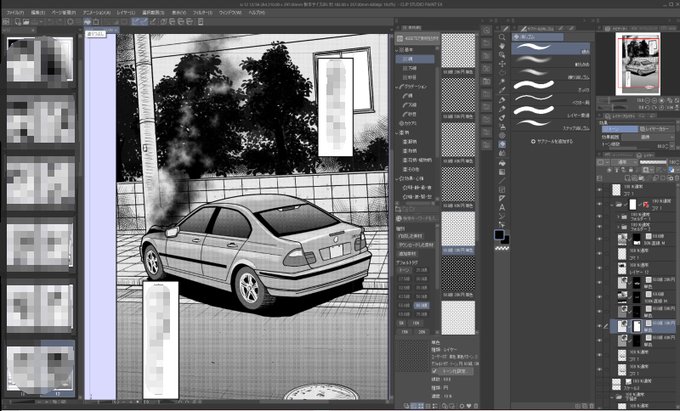Screen dimensions: 680x411
Task: Open the ファイル menu
Action: click(x=14, y=13)
